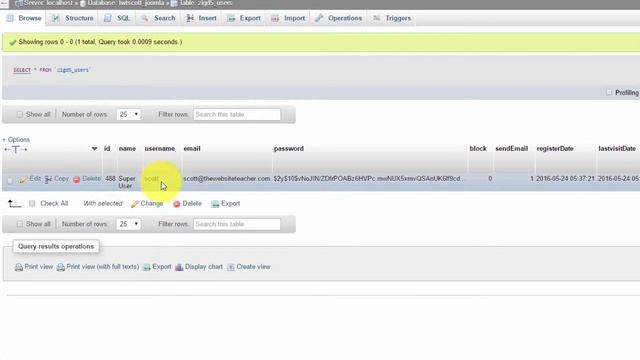Open the Insert tab
This screenshot has width=640, height=360.
coord(201,18)
